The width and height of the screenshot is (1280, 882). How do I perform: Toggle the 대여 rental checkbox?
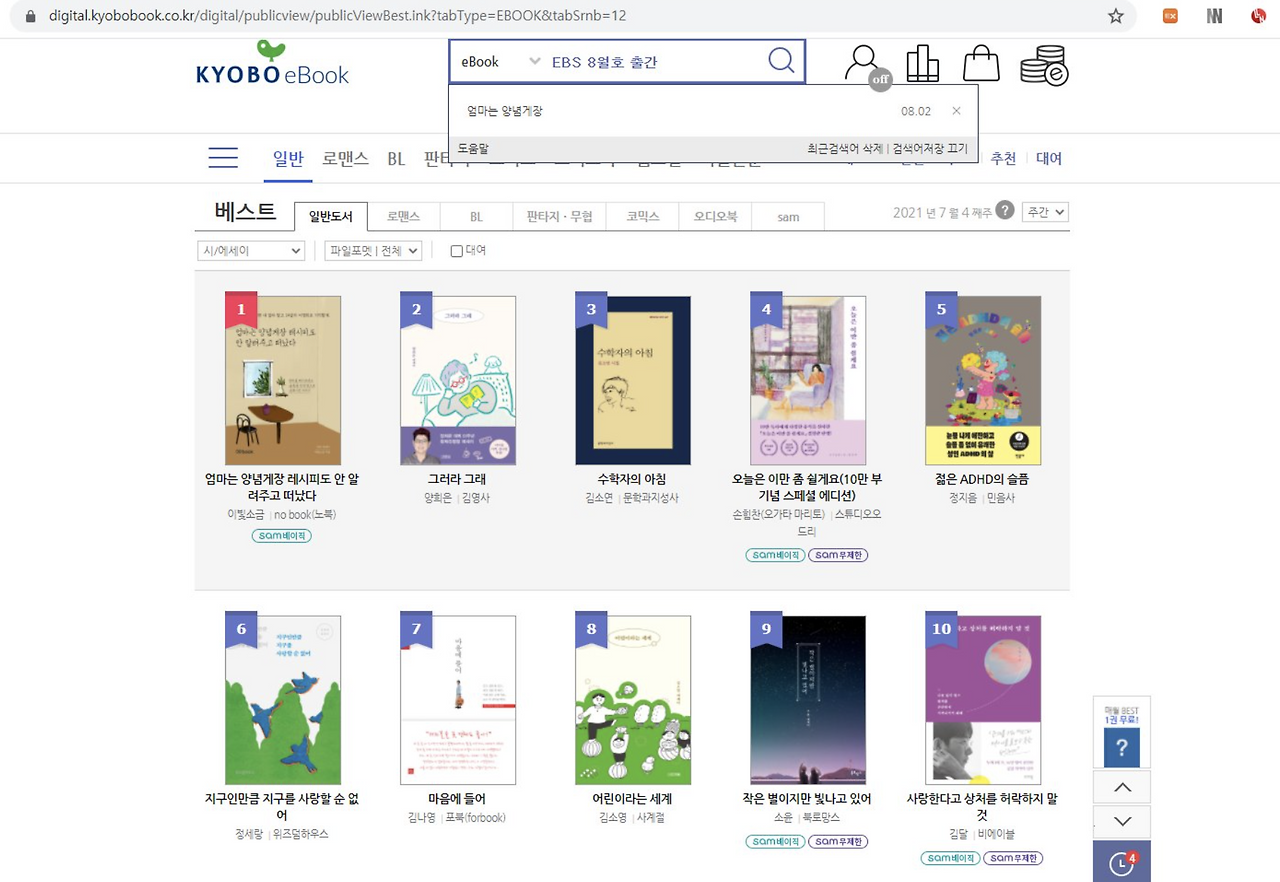click(x=457, y=251)
